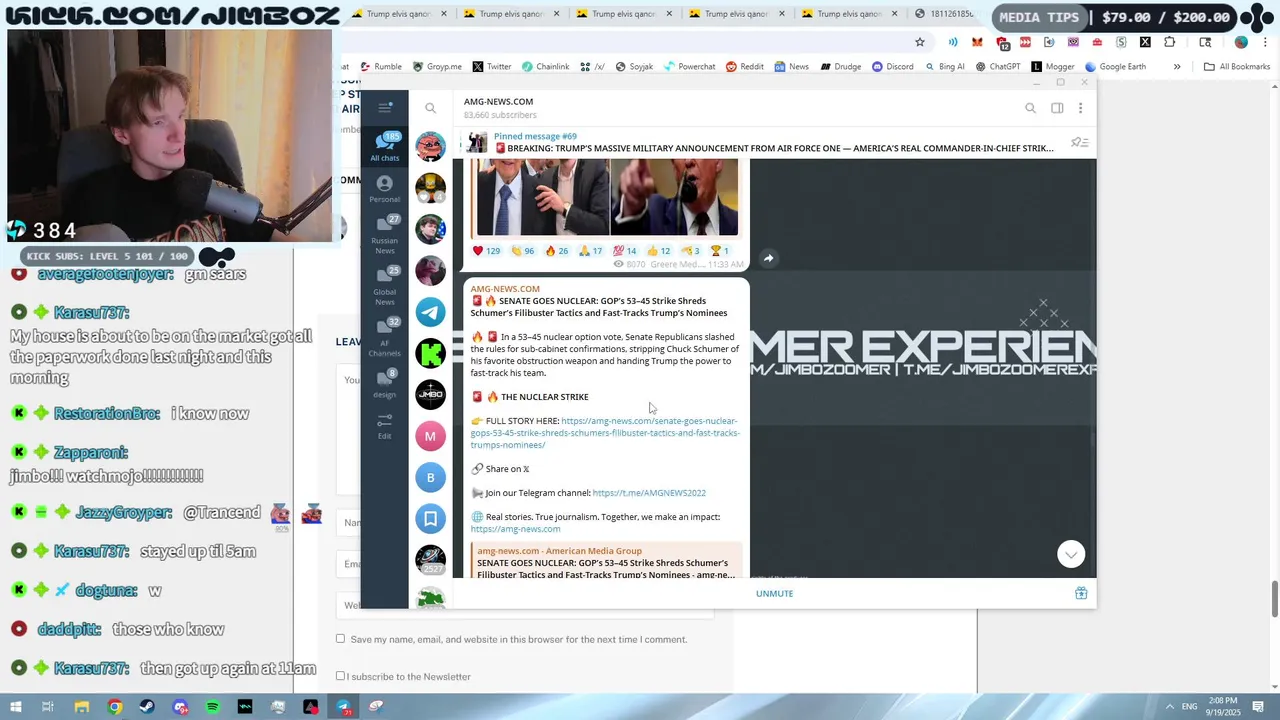Open the channel three-dot options menu
The image size is (1280, 720).
pyautogui.click(x=1080, y=108)
